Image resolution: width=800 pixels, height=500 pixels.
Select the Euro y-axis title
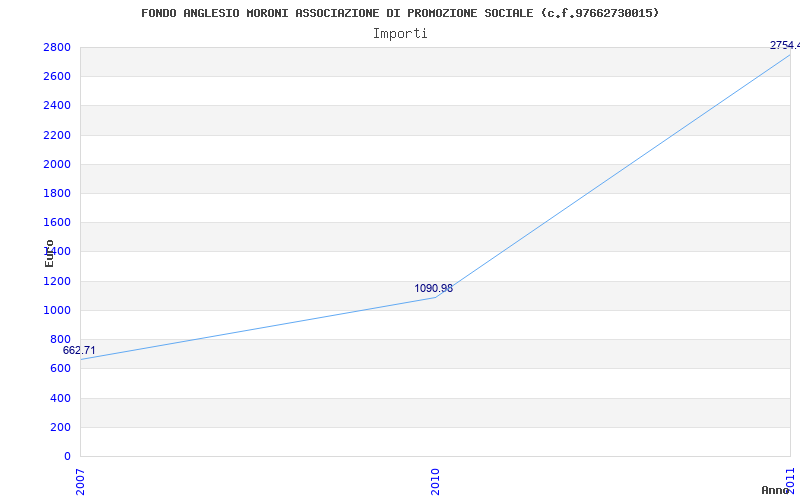pos(49,254)
